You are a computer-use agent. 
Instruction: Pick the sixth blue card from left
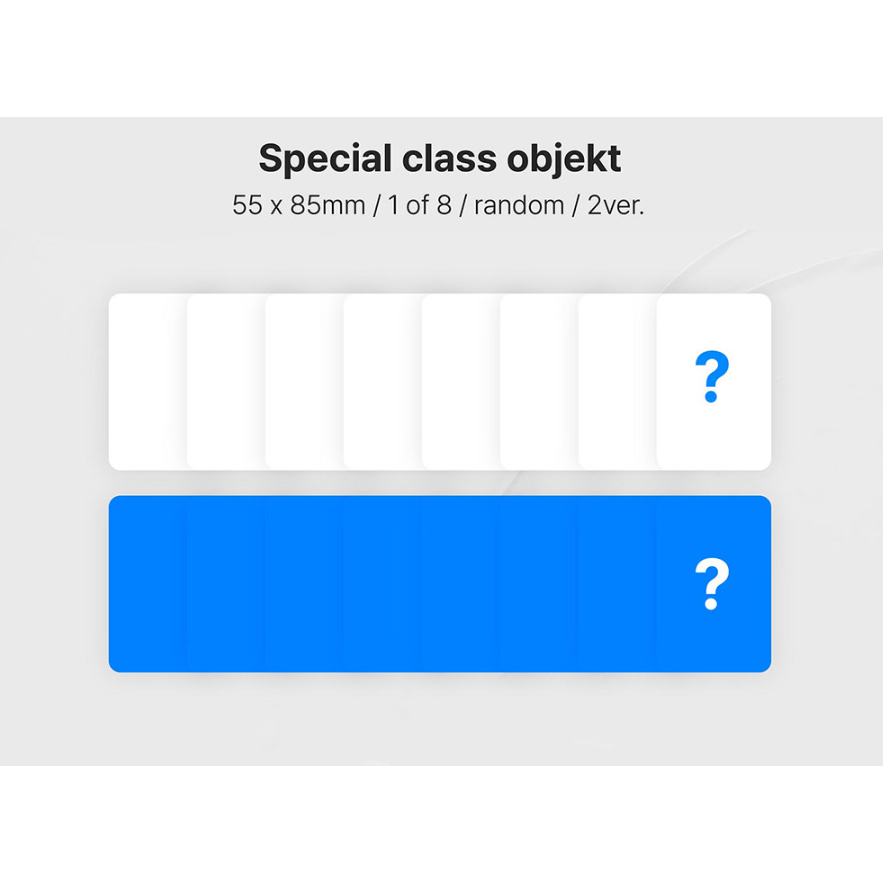point(538,585)
